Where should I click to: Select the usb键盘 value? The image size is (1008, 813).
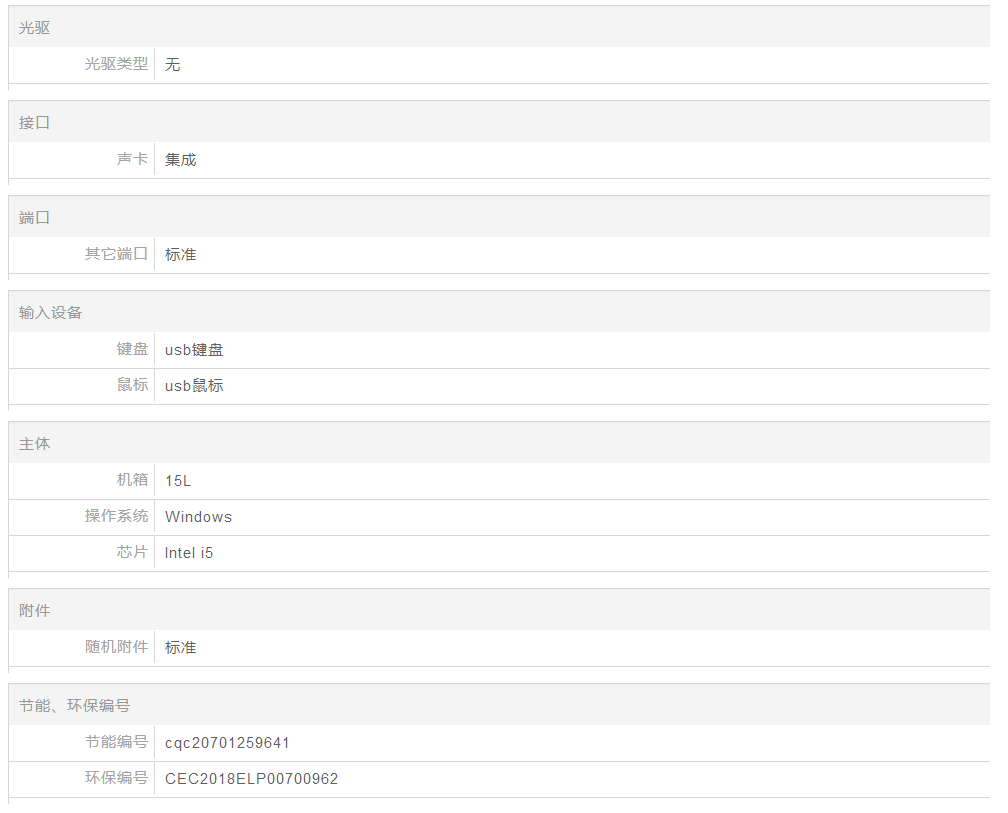[194, 350]
